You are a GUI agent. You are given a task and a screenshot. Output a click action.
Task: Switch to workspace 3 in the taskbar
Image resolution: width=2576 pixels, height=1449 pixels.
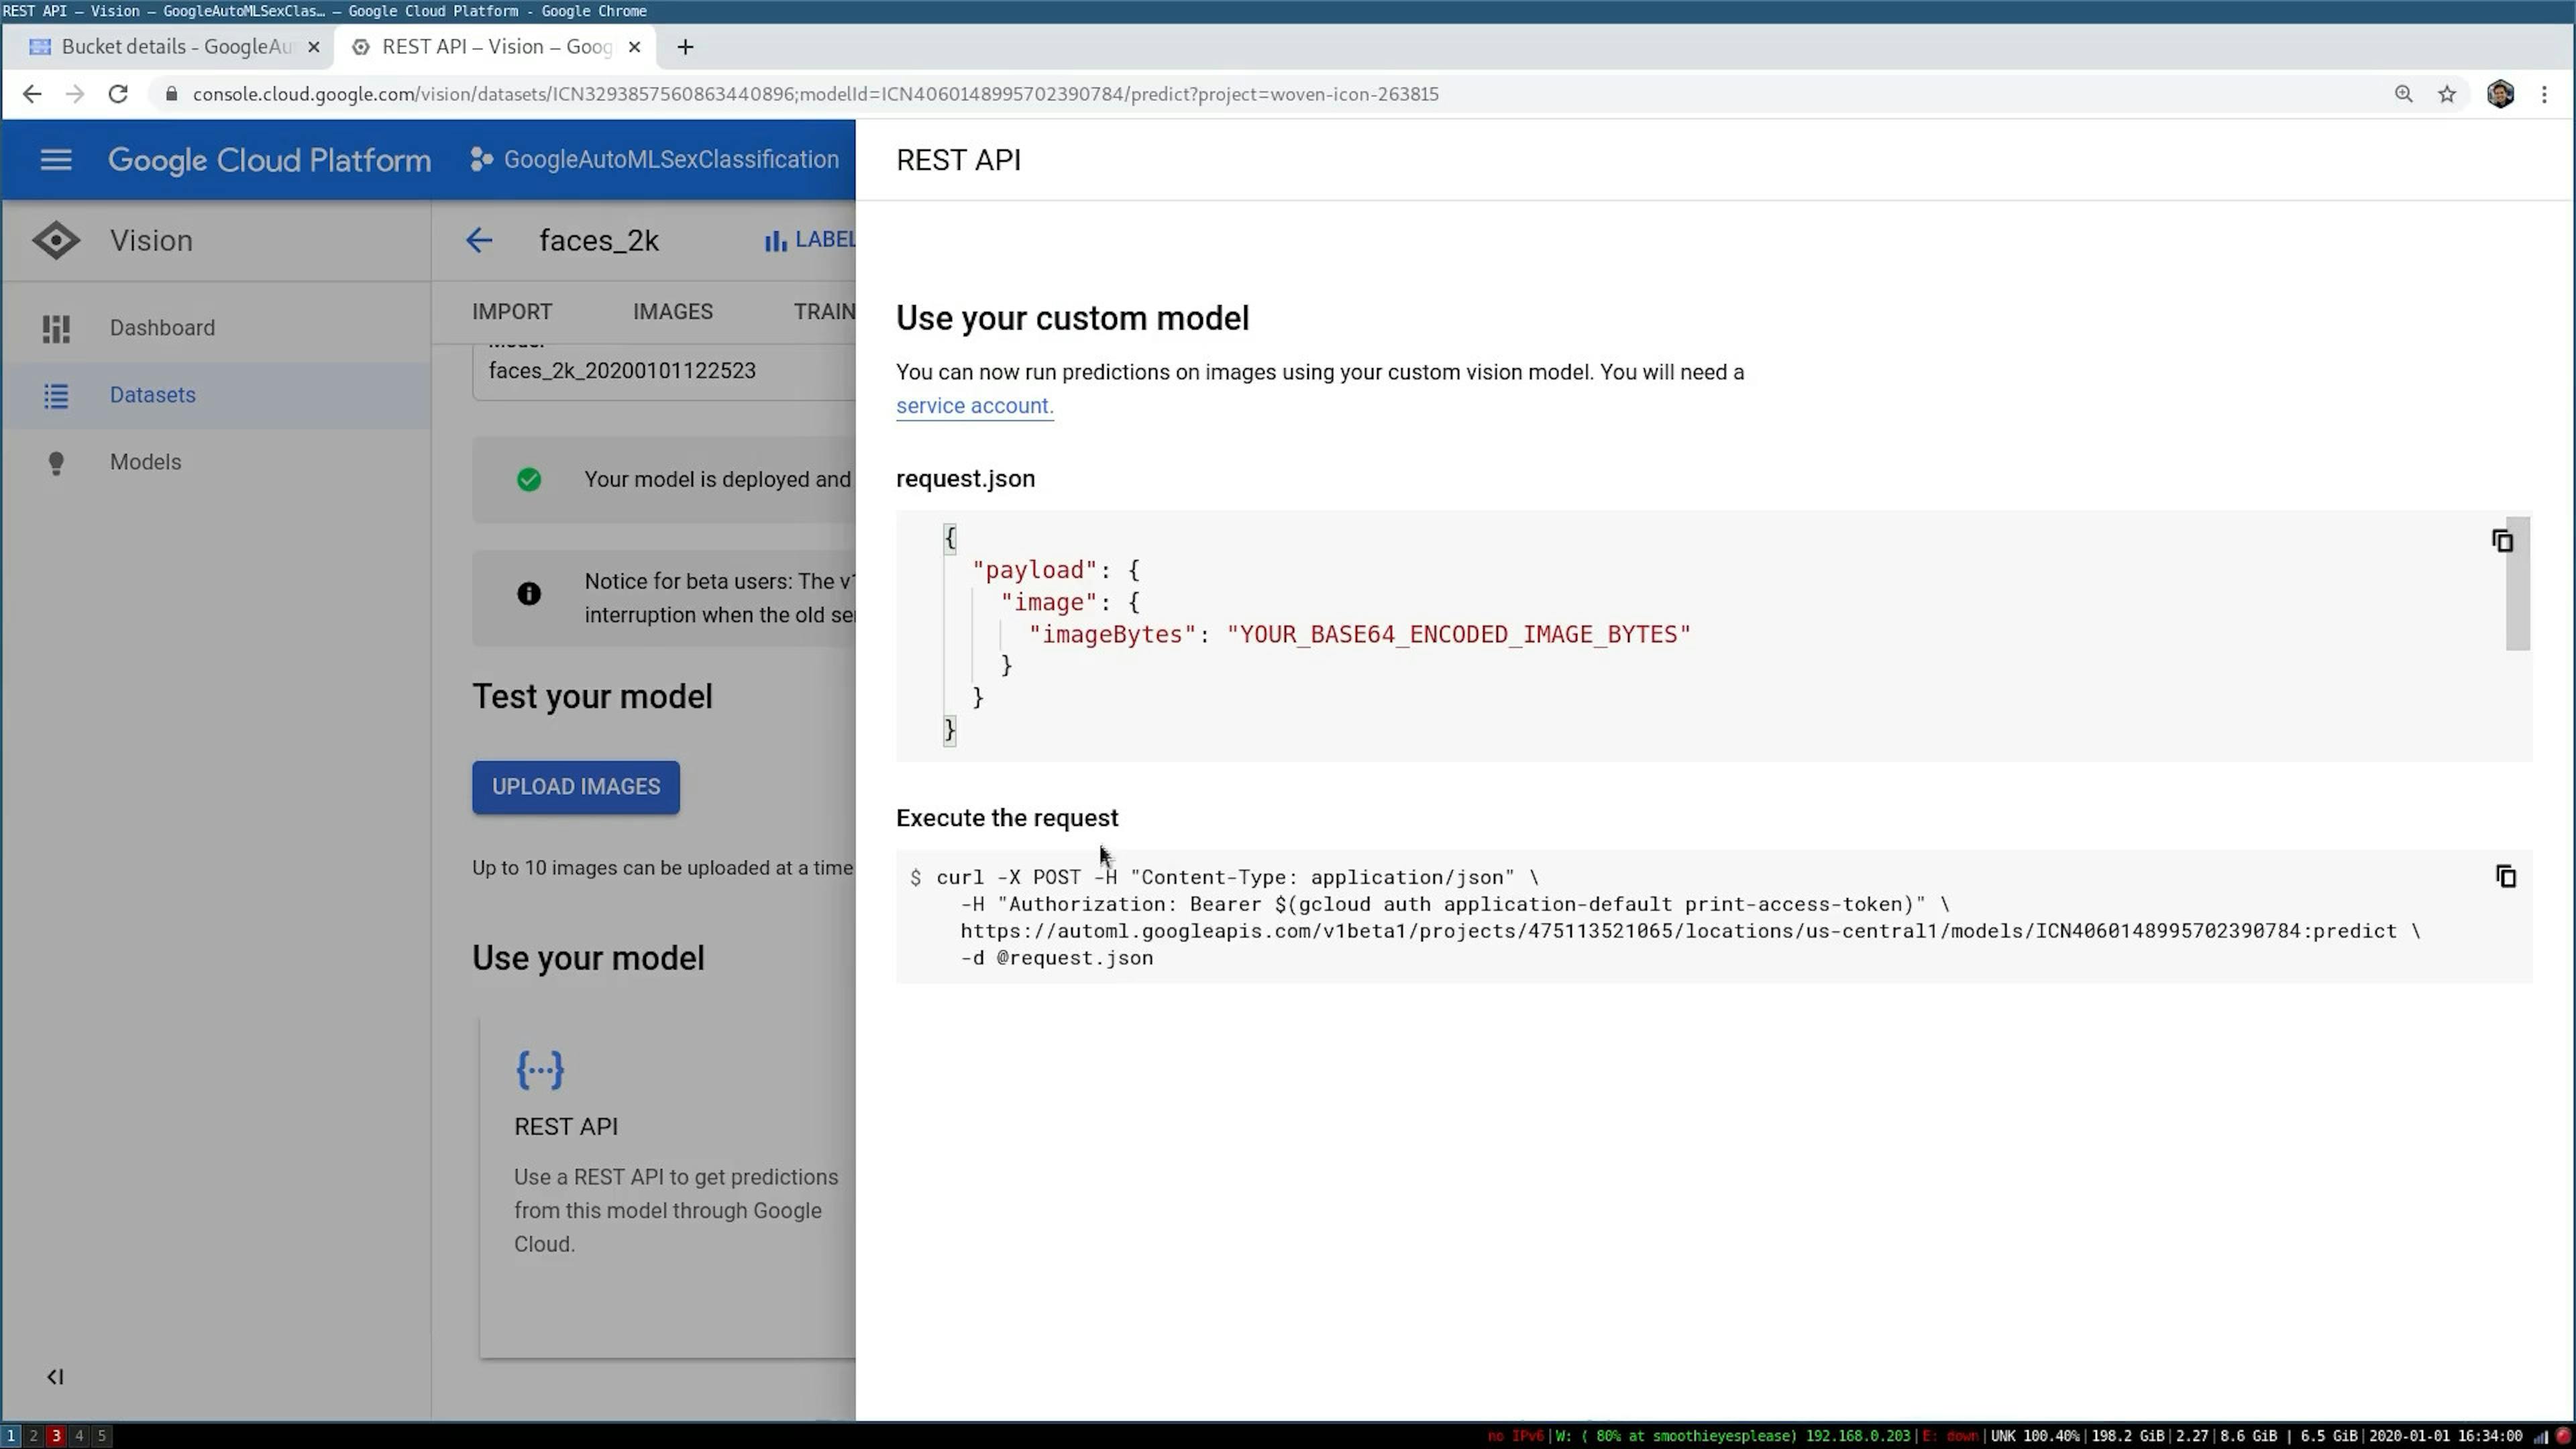[56, 1436]
